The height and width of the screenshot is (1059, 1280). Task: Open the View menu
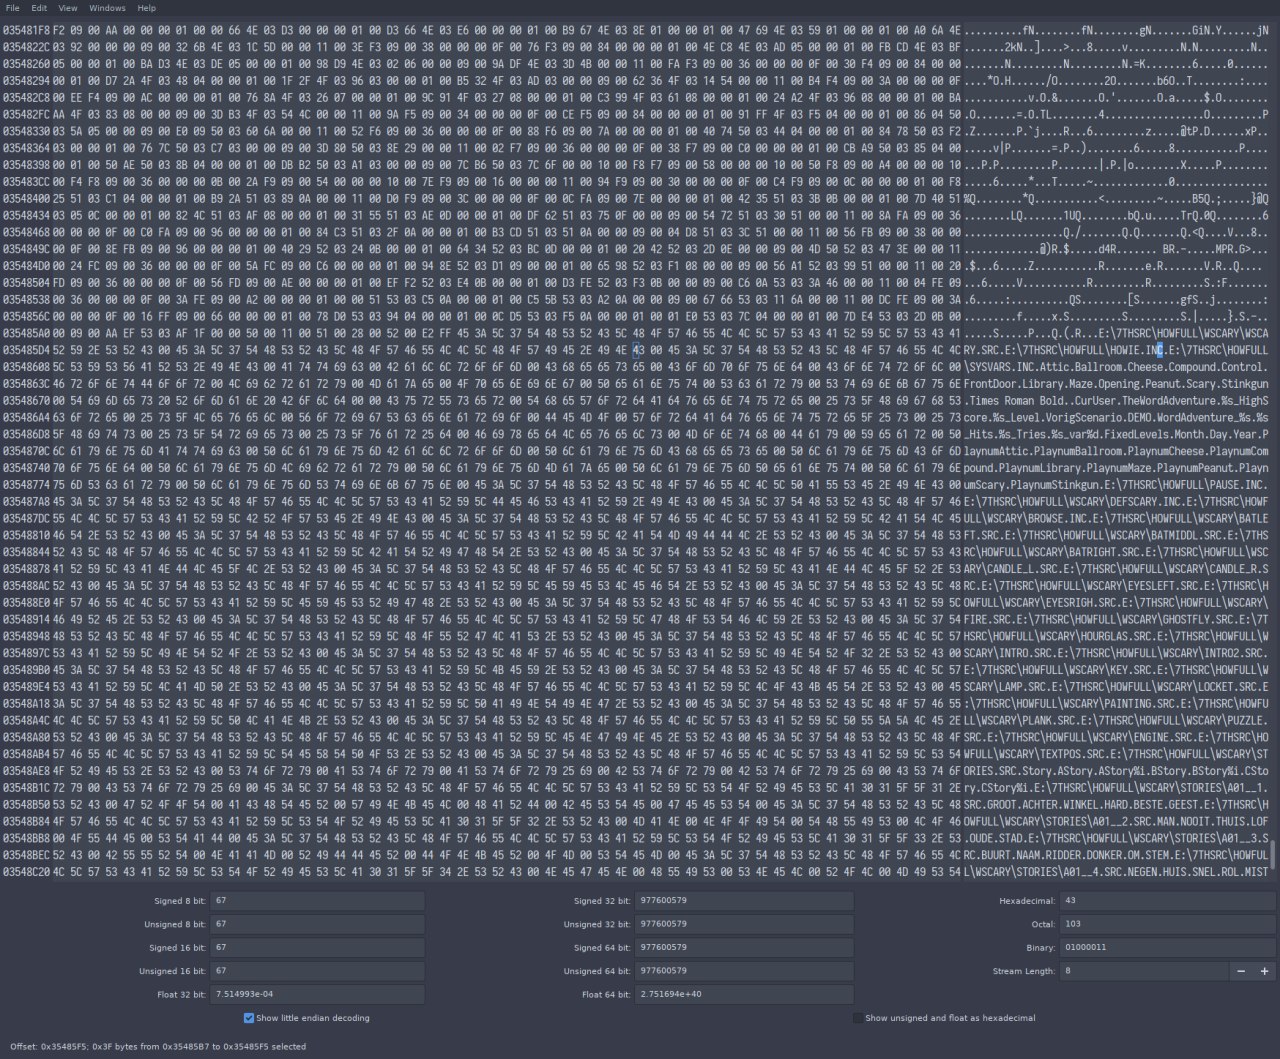click(x=68, y=8)
